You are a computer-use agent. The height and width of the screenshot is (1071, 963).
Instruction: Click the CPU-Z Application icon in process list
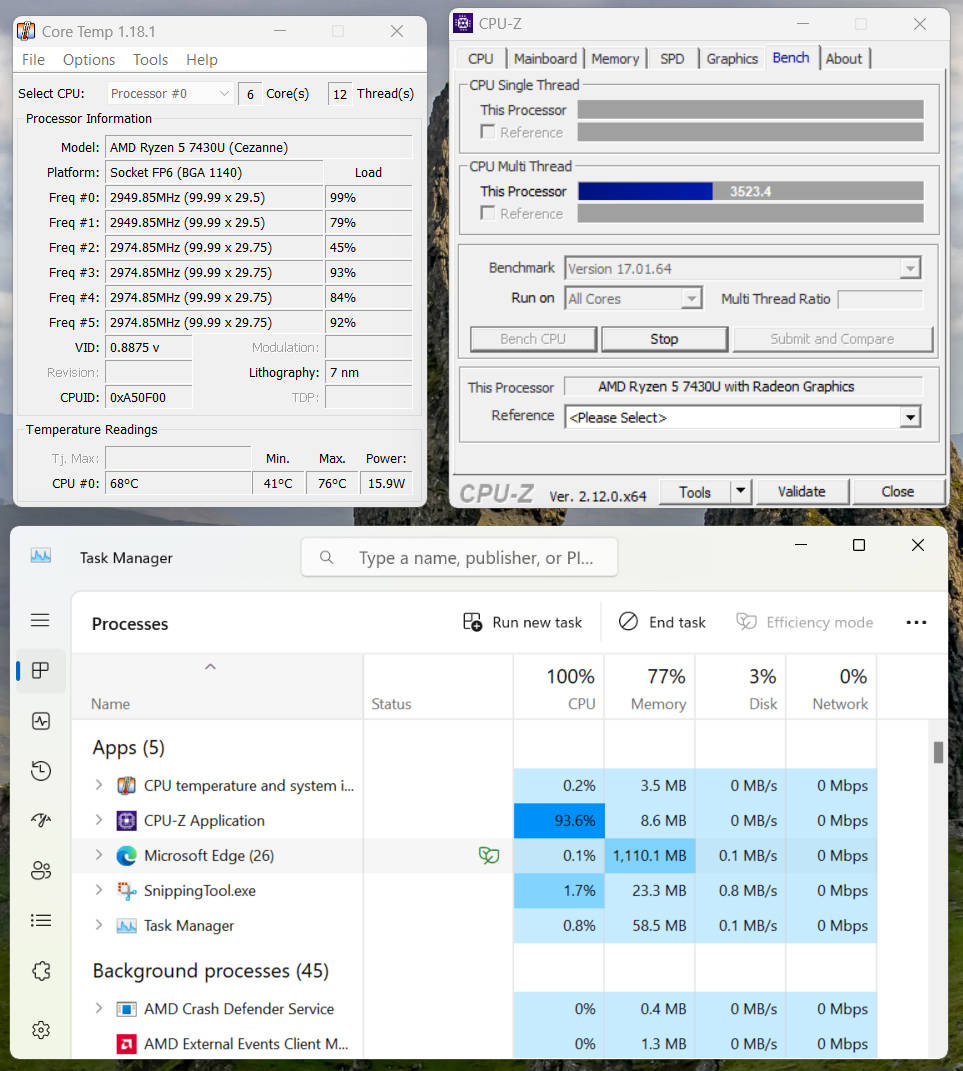pos(126,820)
